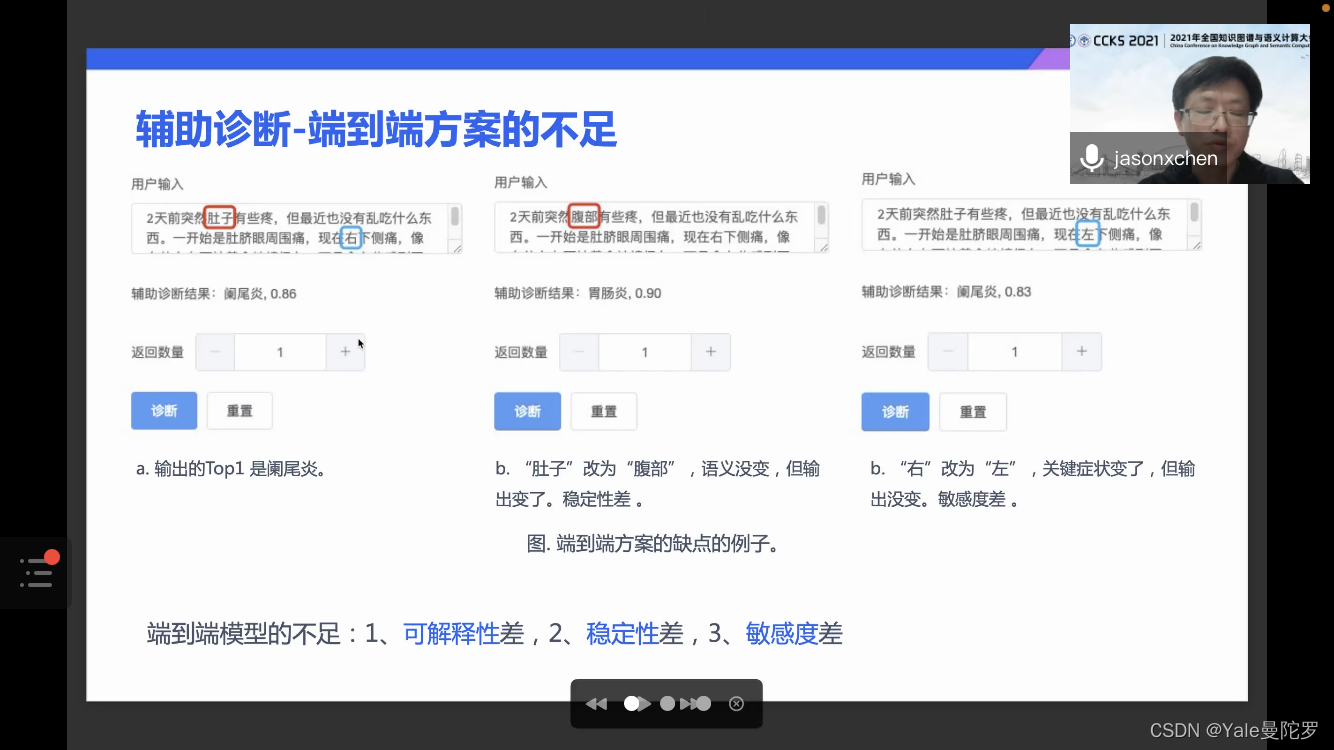The width and height of the screenshot is (1334, 750).
Task: Increase return count in the 阑尾炎, 0.86 panel
Action: click(345, 352)
